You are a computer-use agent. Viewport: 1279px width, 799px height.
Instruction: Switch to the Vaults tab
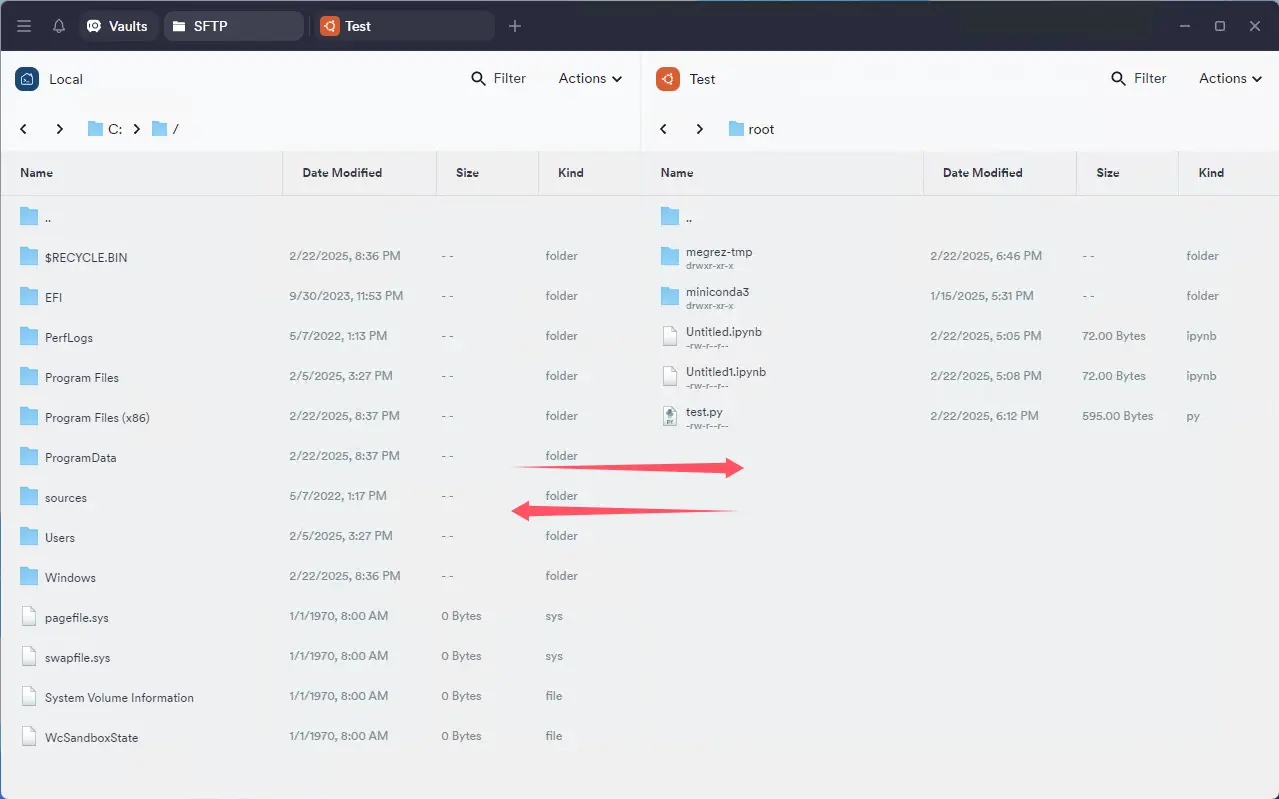coord(118,26)
